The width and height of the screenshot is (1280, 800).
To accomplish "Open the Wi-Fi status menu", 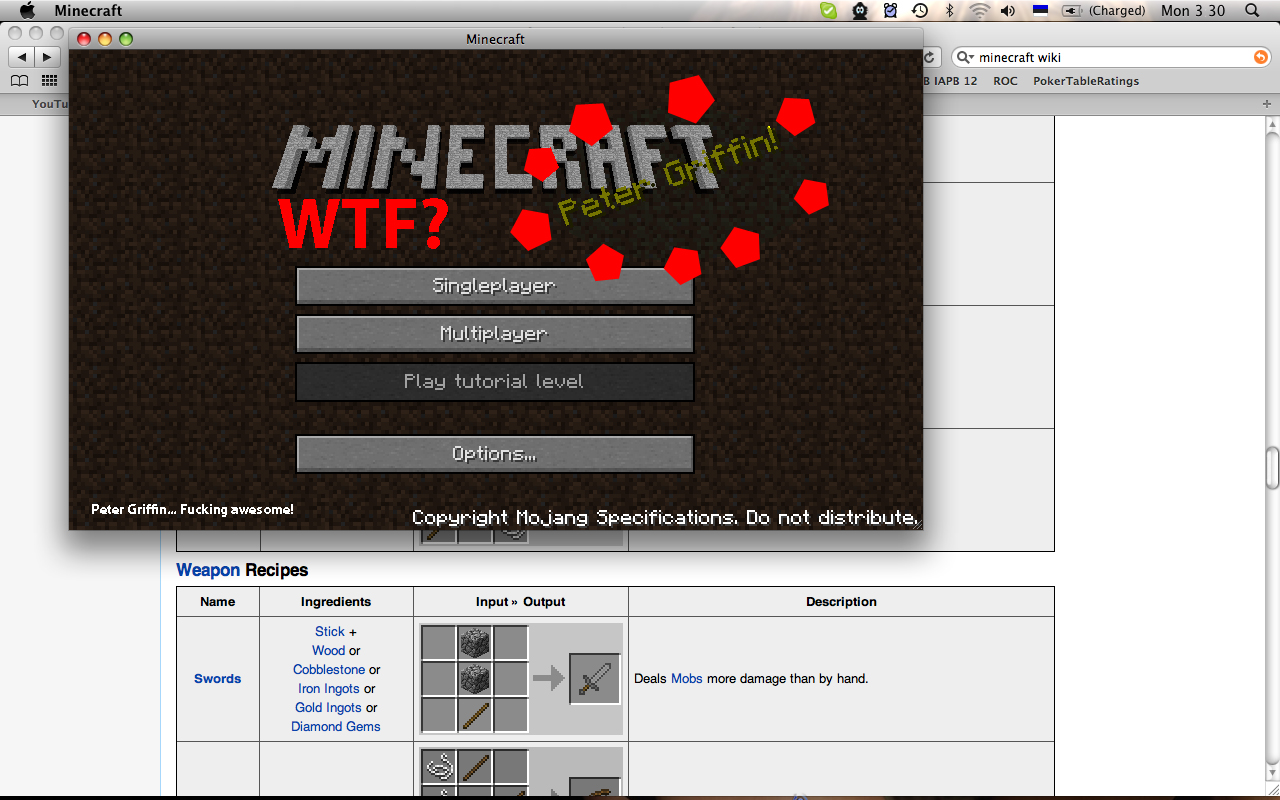I will click(979, 11).
